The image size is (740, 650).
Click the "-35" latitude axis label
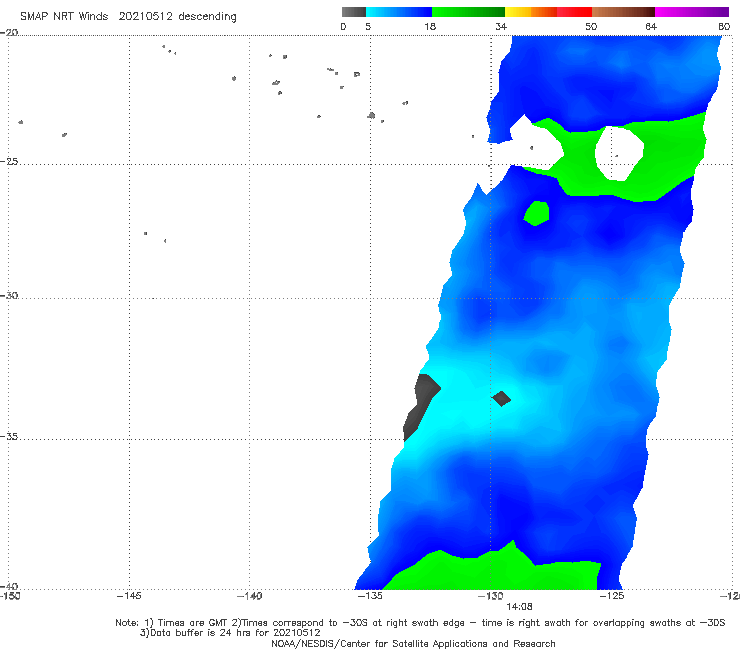click(9, 437)
